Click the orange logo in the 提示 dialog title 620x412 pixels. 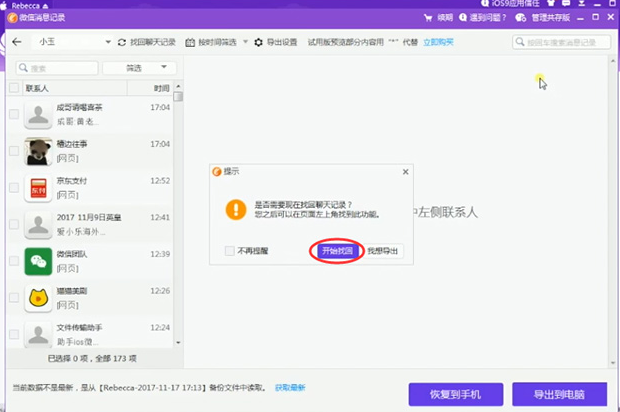pyautogui.click(x=217, y=172)
